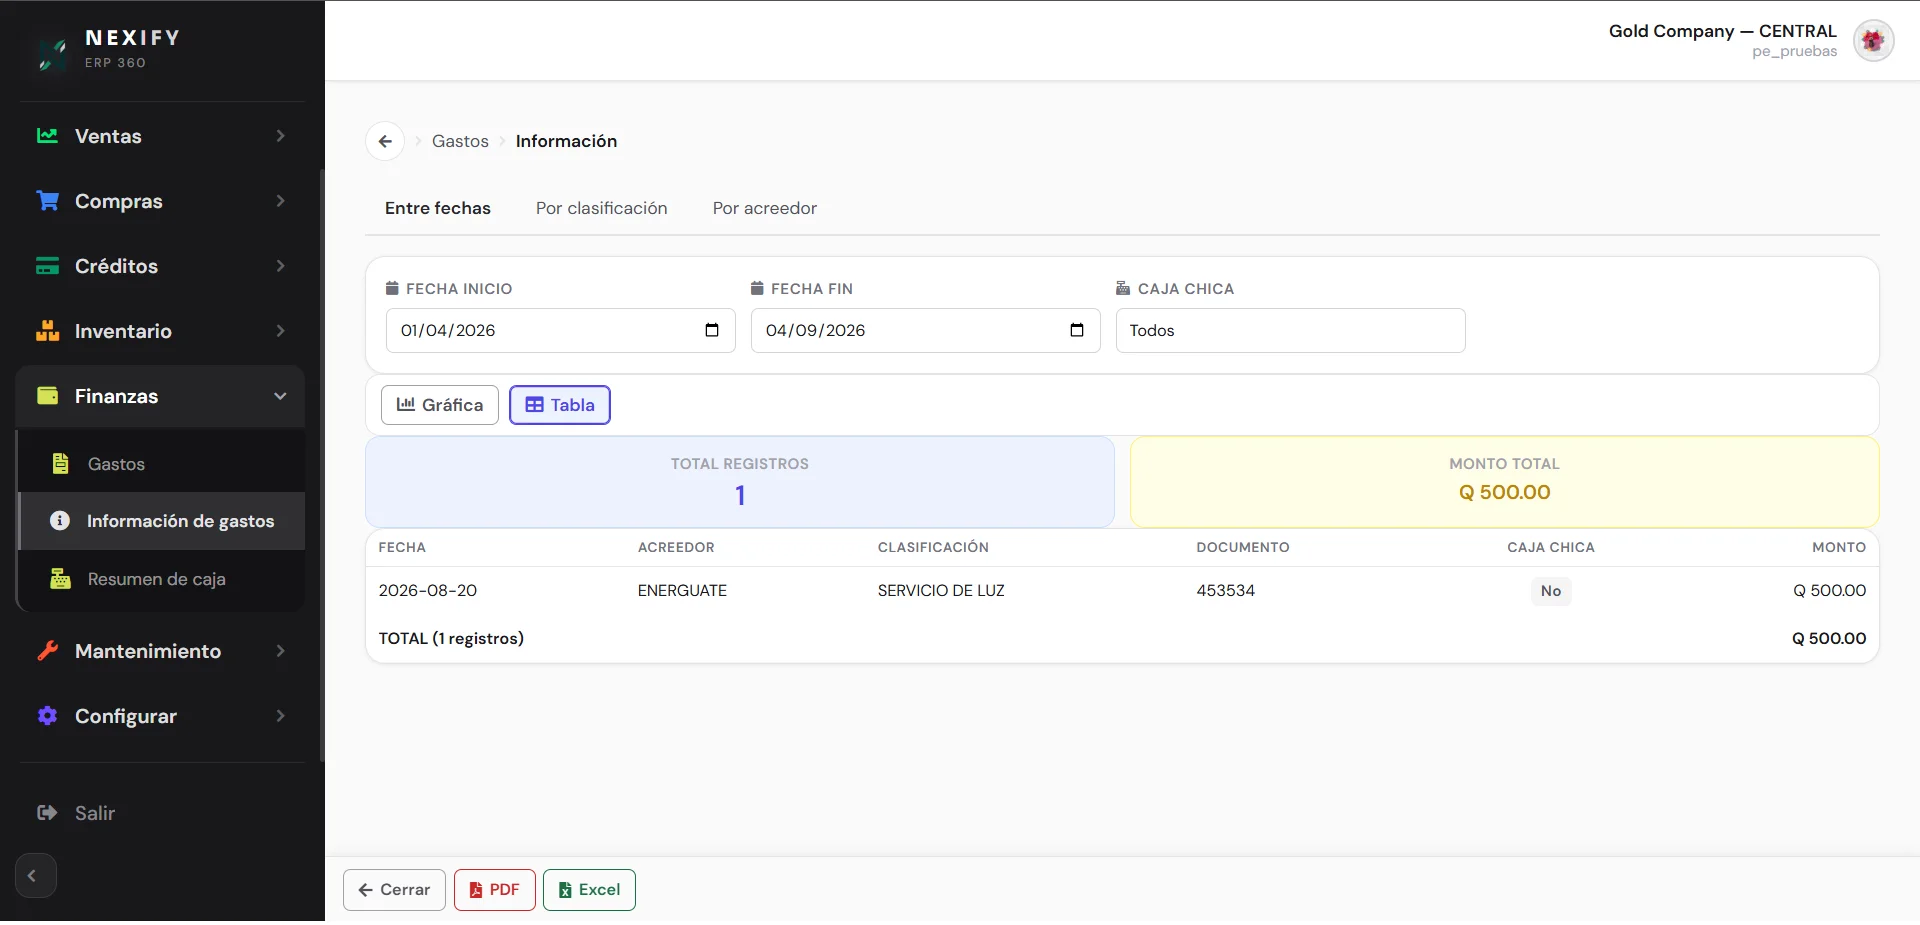This screenshot has width=1920, height=925.
Task: Go back with the breadcrumb arrow button
Action: pyautogui.click(x=385, y=141)
